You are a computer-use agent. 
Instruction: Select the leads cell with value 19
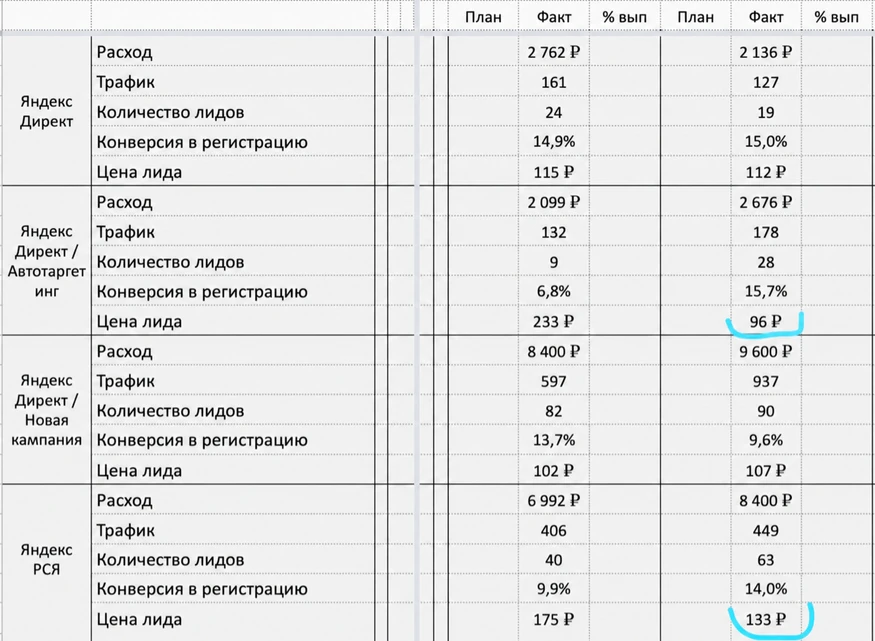click(x=766, y=112)
